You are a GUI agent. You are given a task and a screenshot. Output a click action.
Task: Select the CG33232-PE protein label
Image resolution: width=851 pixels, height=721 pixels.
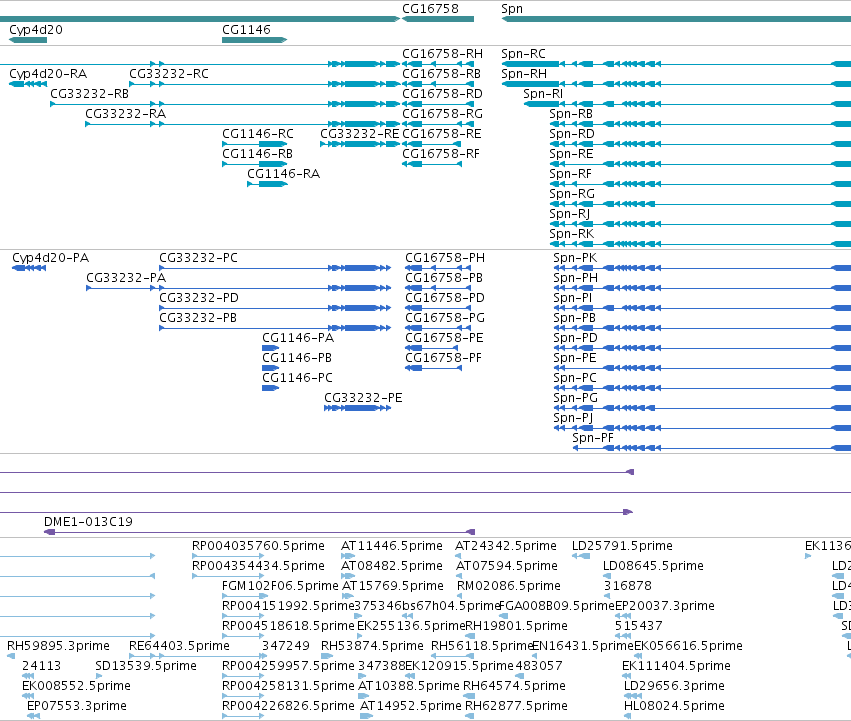[x=363, y=399]
